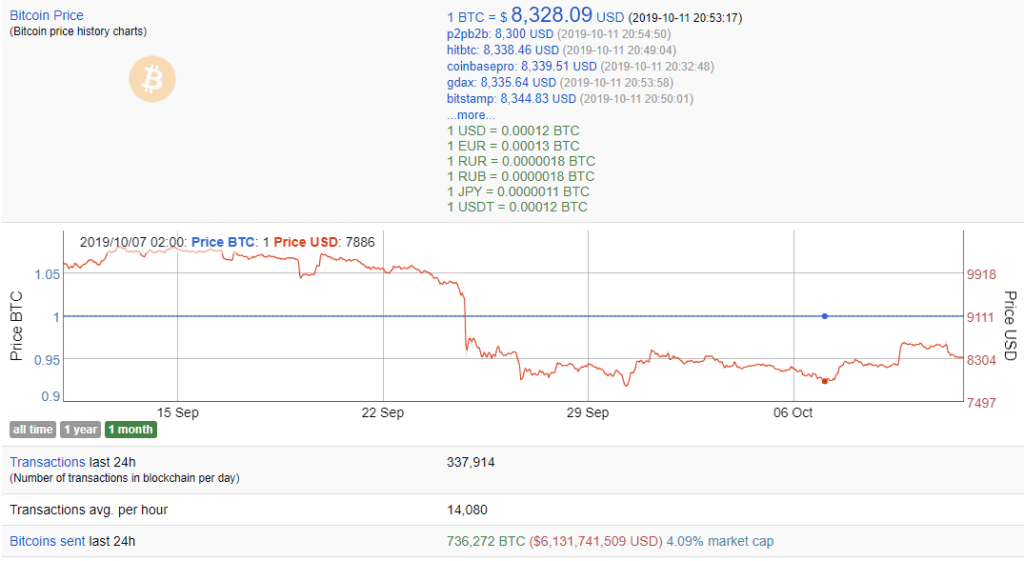Open the Transactions chart link
This screenshot has width=1024, height=561.
[x=47, y=462]
